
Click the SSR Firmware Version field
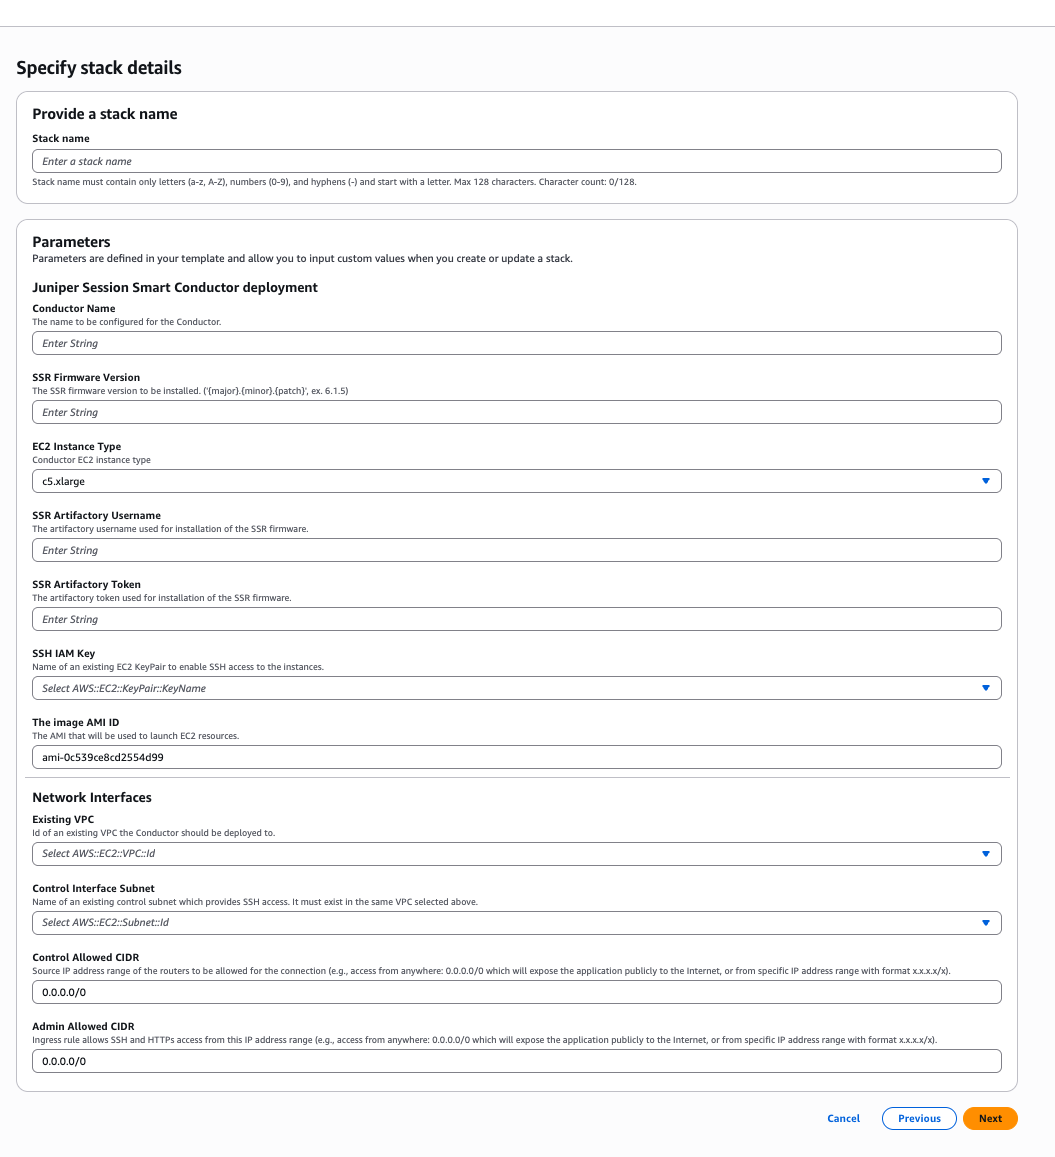tap(516, 412)
